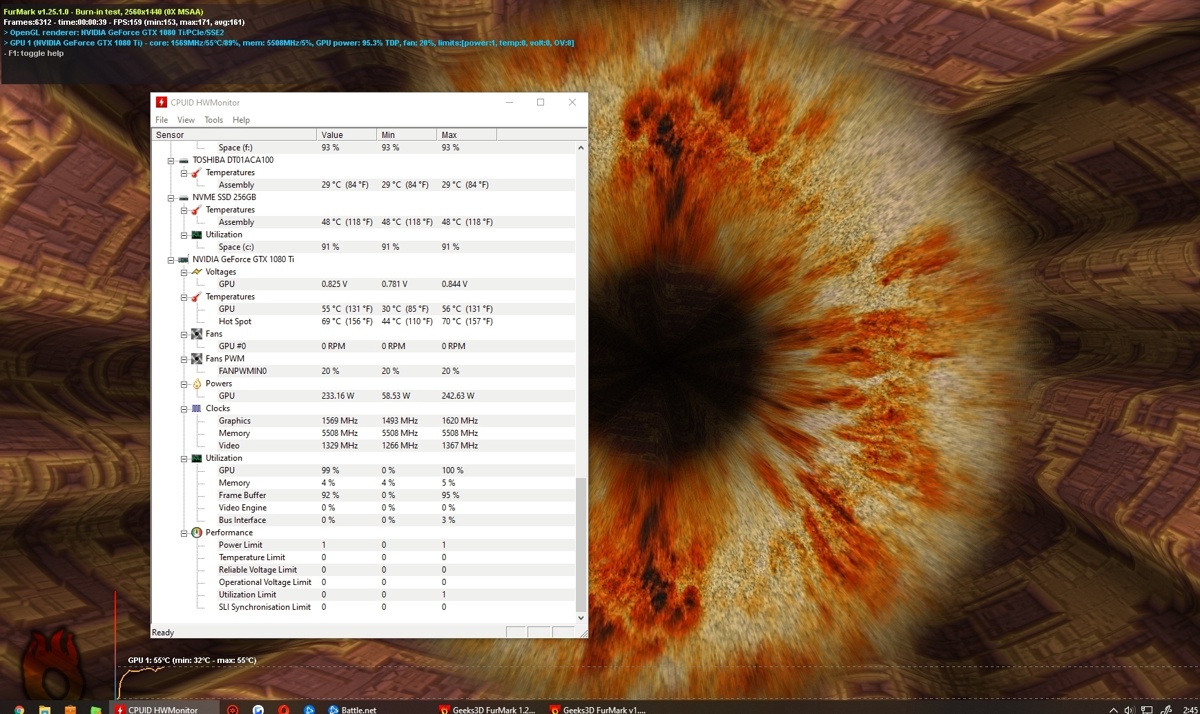Click the fan icon beside Fans
Screen dimensions: 1200x714
pyautogui.click(x=197, y=334)
